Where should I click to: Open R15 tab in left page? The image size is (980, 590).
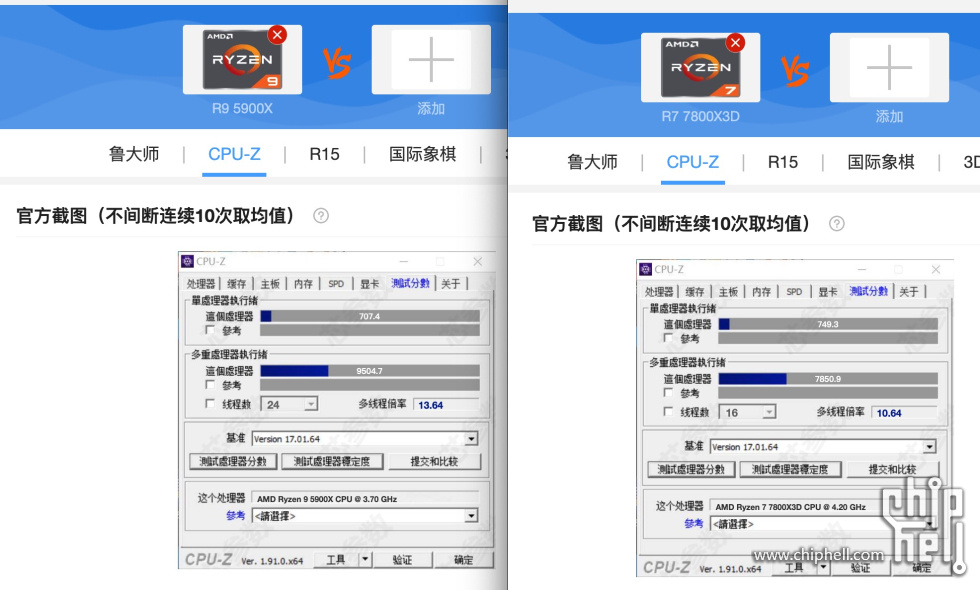click(324, 154)
